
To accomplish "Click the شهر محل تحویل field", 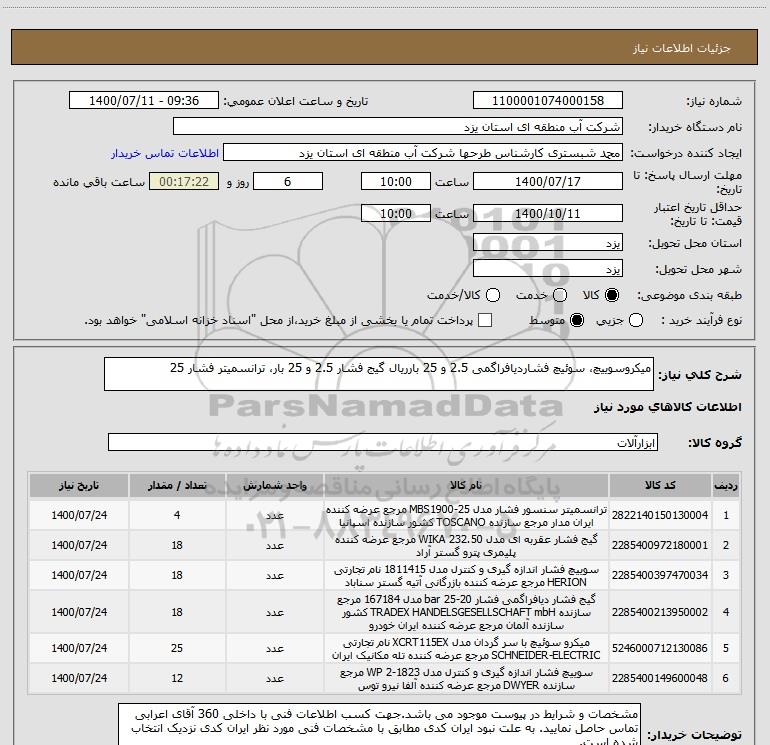I will click(x=548, y=268).
